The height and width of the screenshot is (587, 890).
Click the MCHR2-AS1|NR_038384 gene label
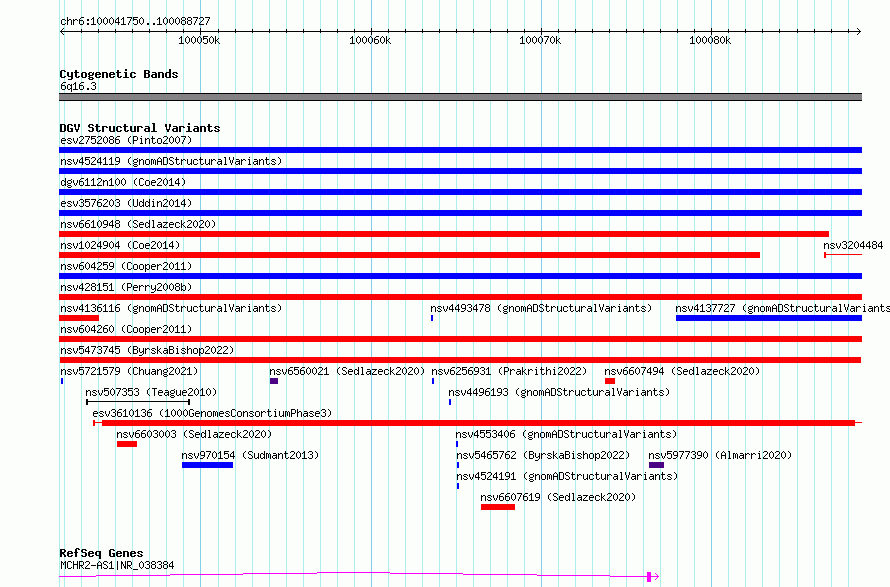pyautogui.click(x=117, y=565)
